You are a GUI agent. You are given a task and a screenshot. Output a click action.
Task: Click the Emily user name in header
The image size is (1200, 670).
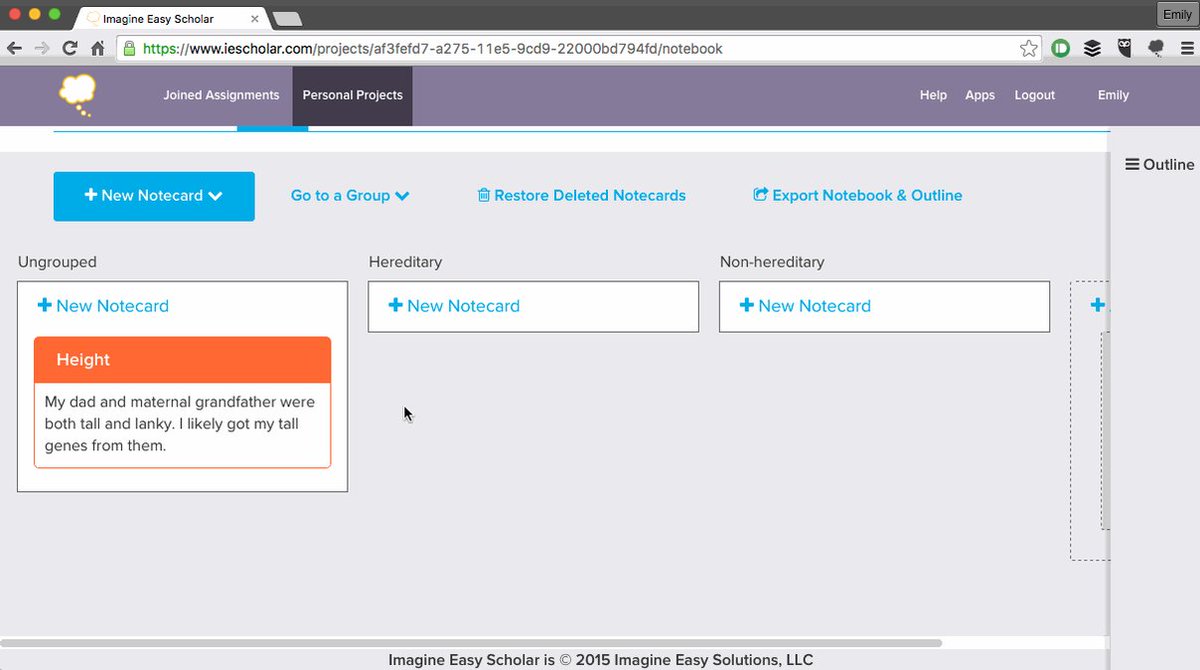(1113, 95)
